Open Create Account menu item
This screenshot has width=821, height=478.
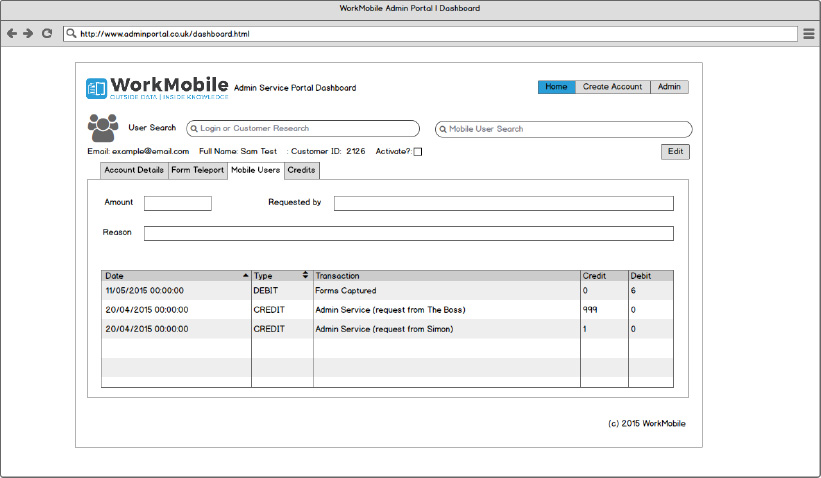[x=613, y=87]
